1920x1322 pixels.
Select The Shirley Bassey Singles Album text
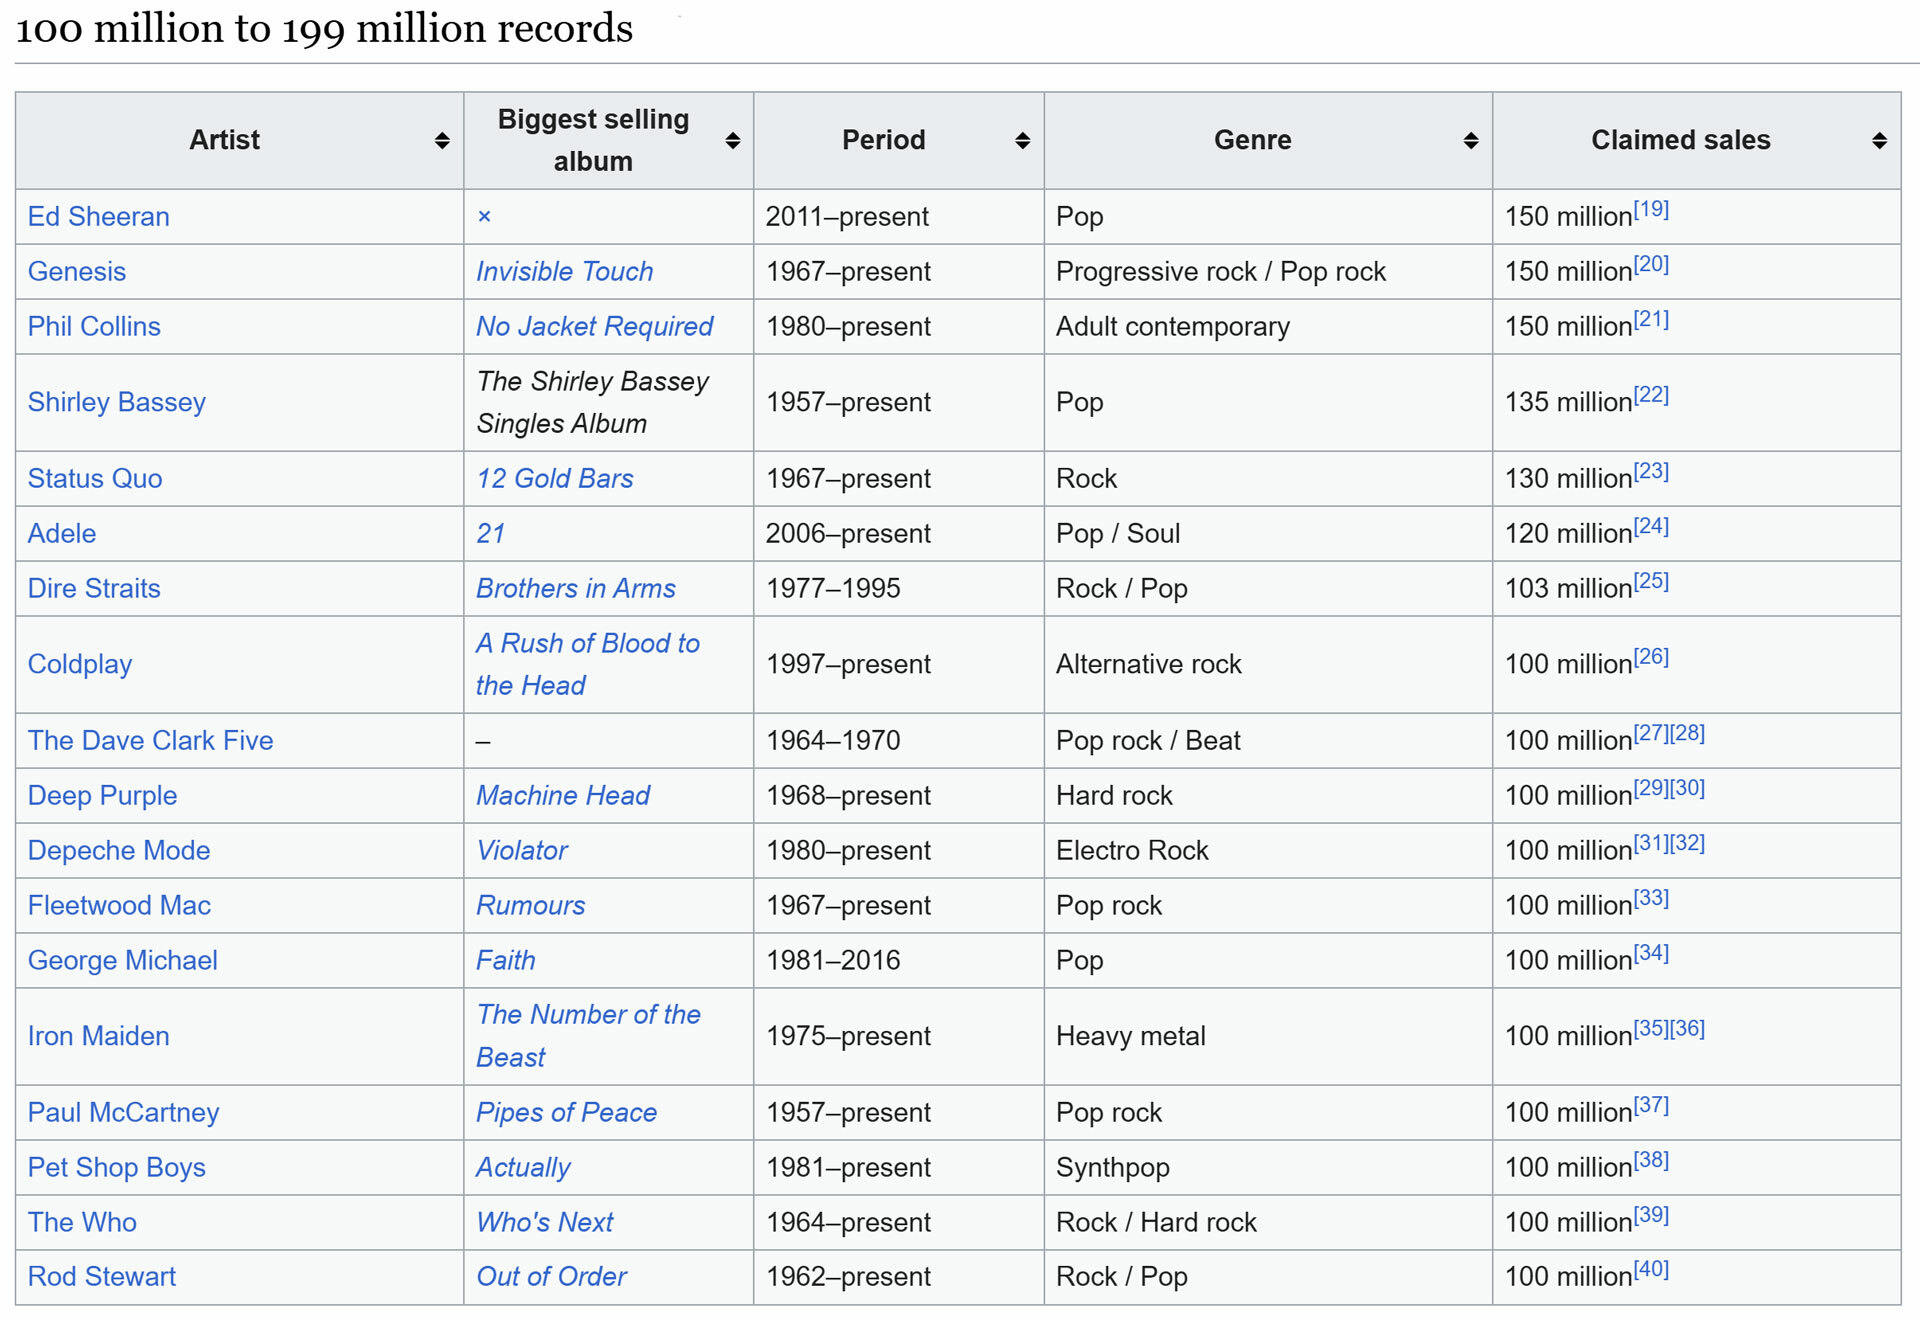593,403
